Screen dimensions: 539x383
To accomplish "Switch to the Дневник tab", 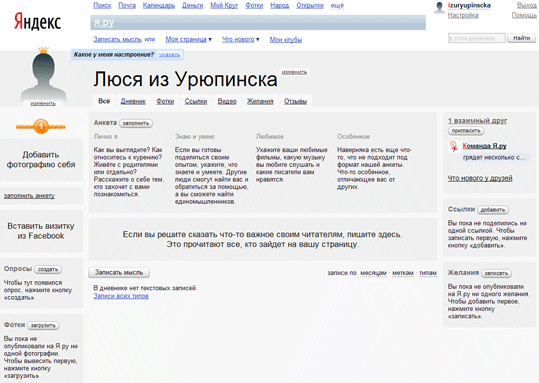I will 133,101.
